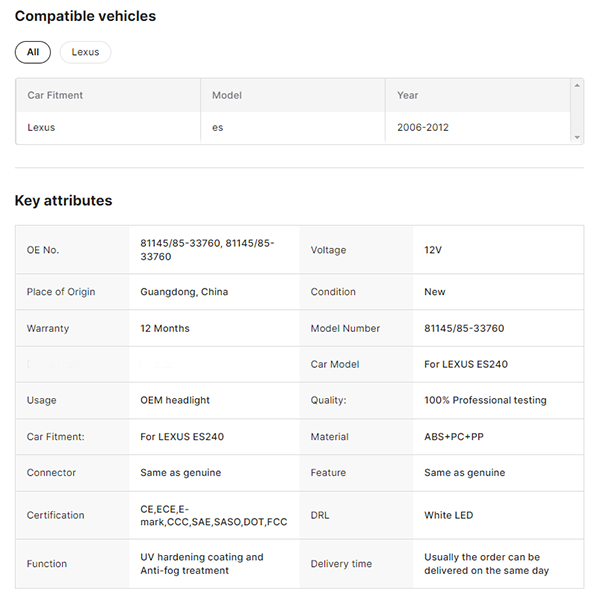Click "For LEXUS ES240" Car Model value

coord(466,364)
